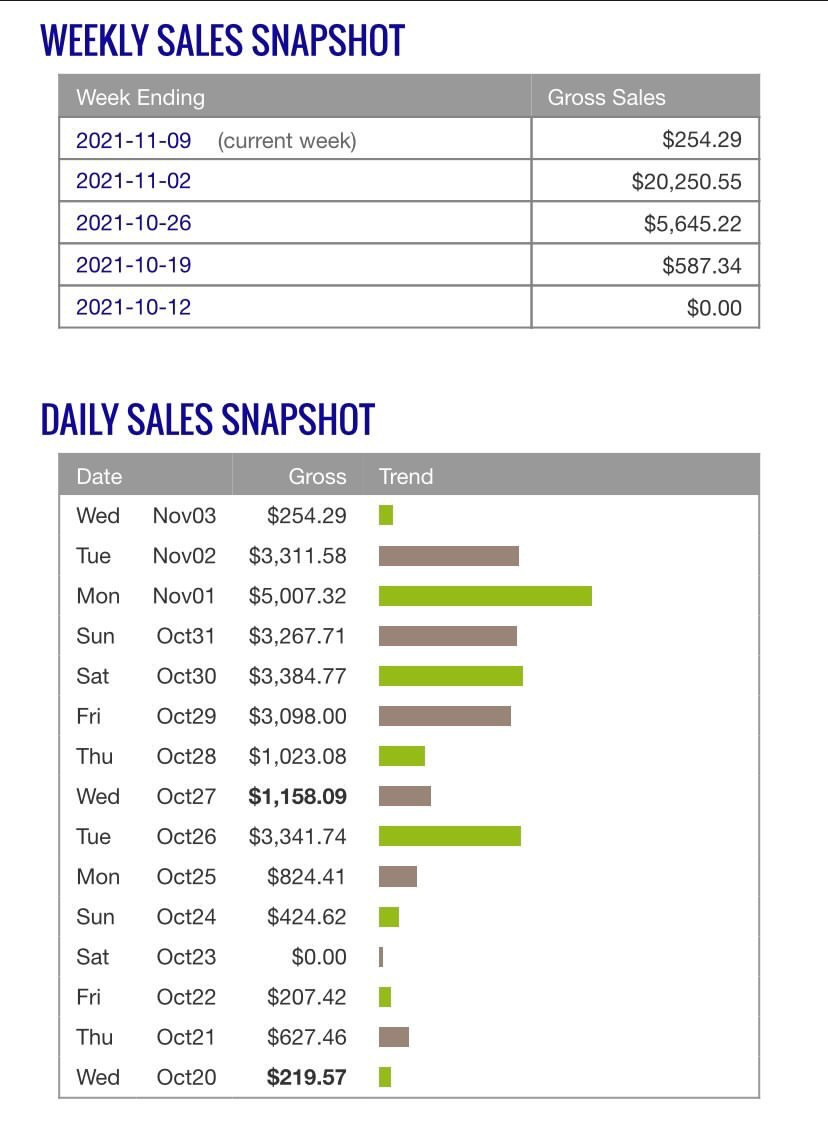The height and width of the screenshot is (1122, 828).
Task: Select the brown trend bar for Oct29
Action: coord(445,716)
